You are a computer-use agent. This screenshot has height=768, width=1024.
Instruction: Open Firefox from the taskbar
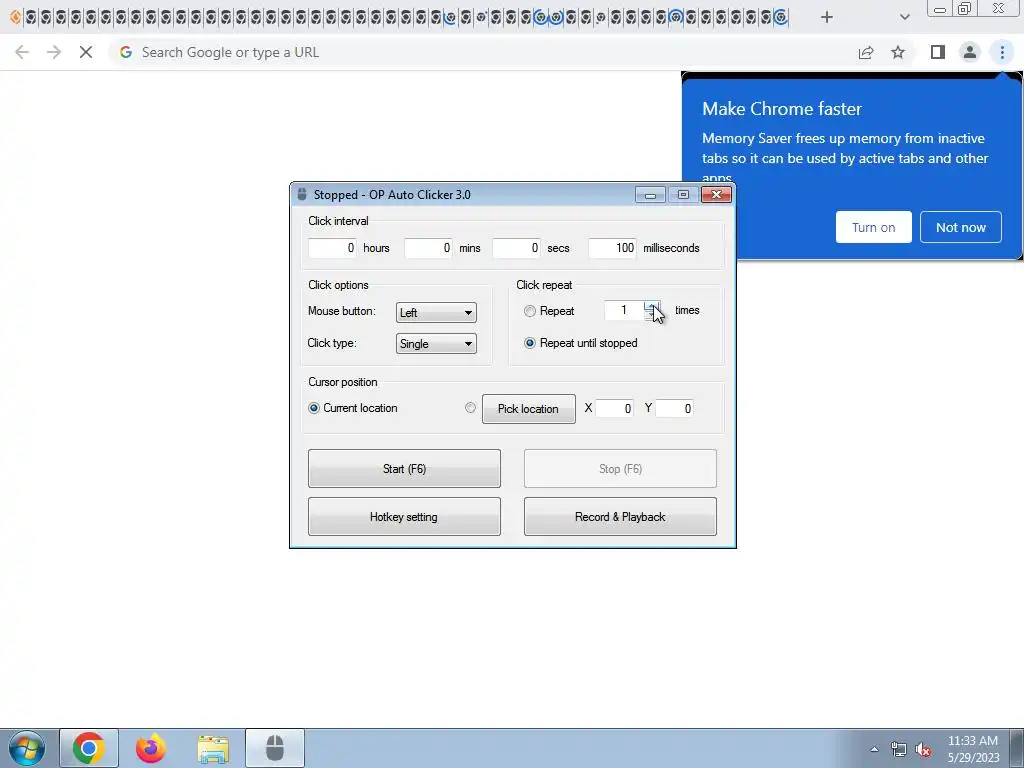[151, 748]
